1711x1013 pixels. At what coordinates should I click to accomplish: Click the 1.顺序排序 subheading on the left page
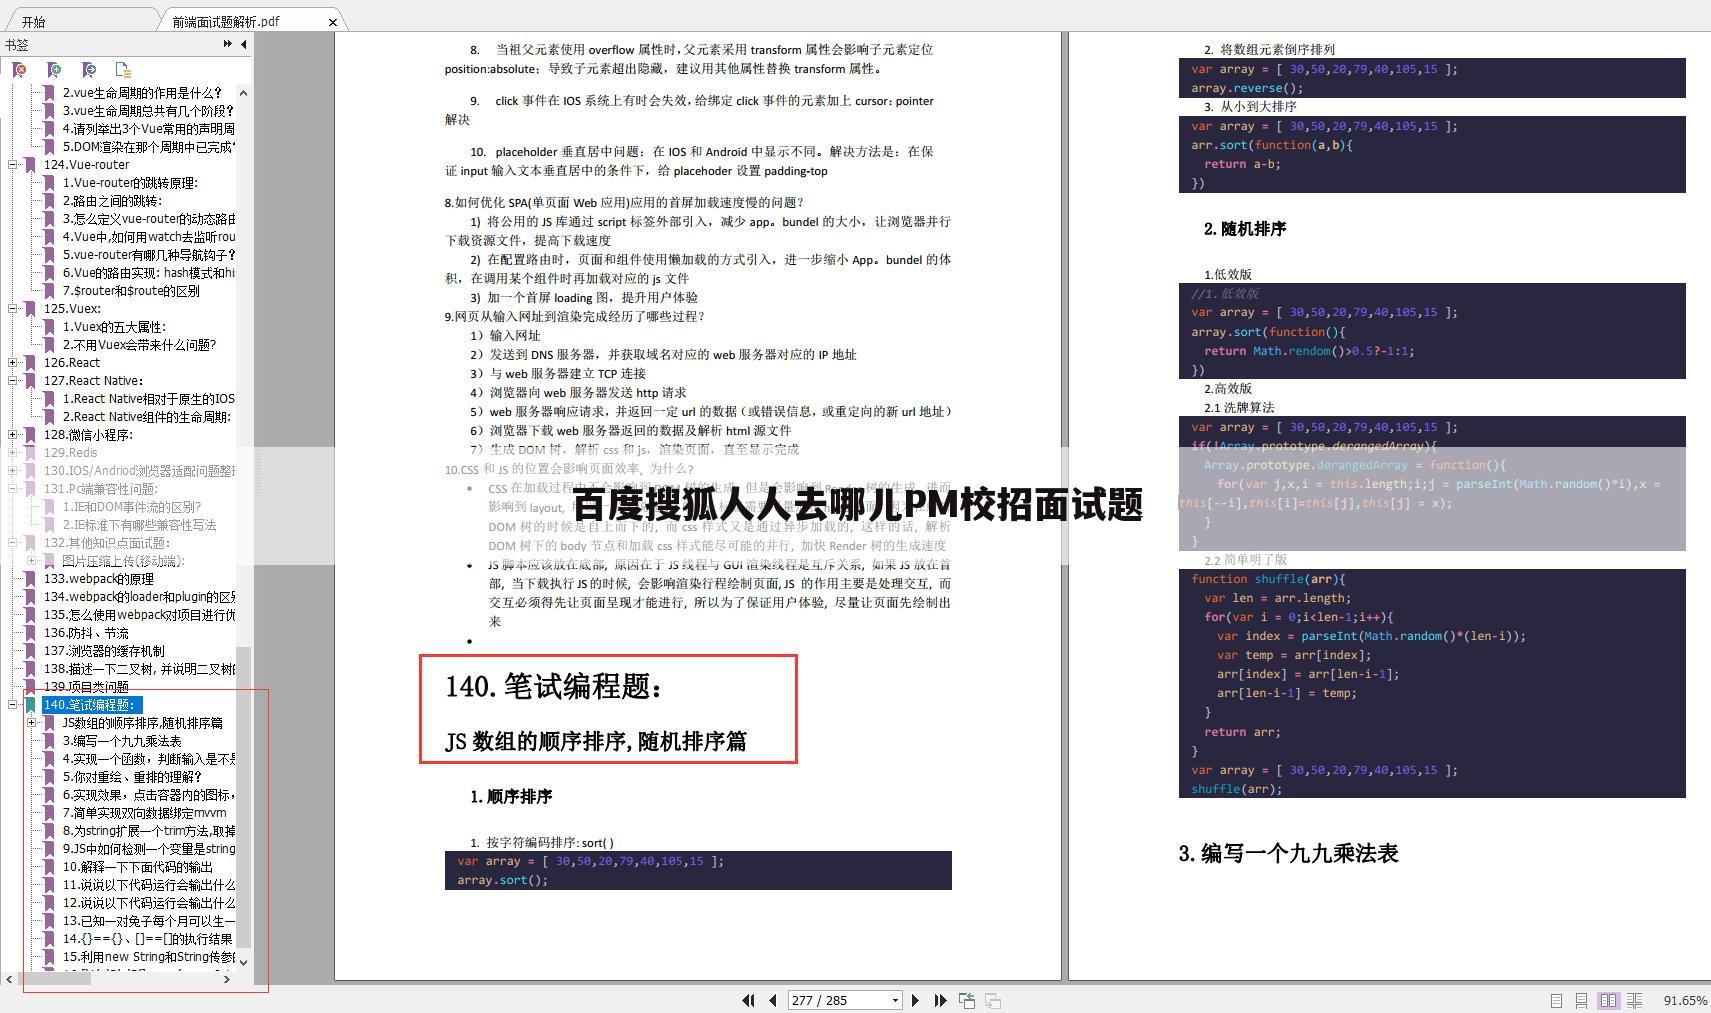(x=511, y=797)
